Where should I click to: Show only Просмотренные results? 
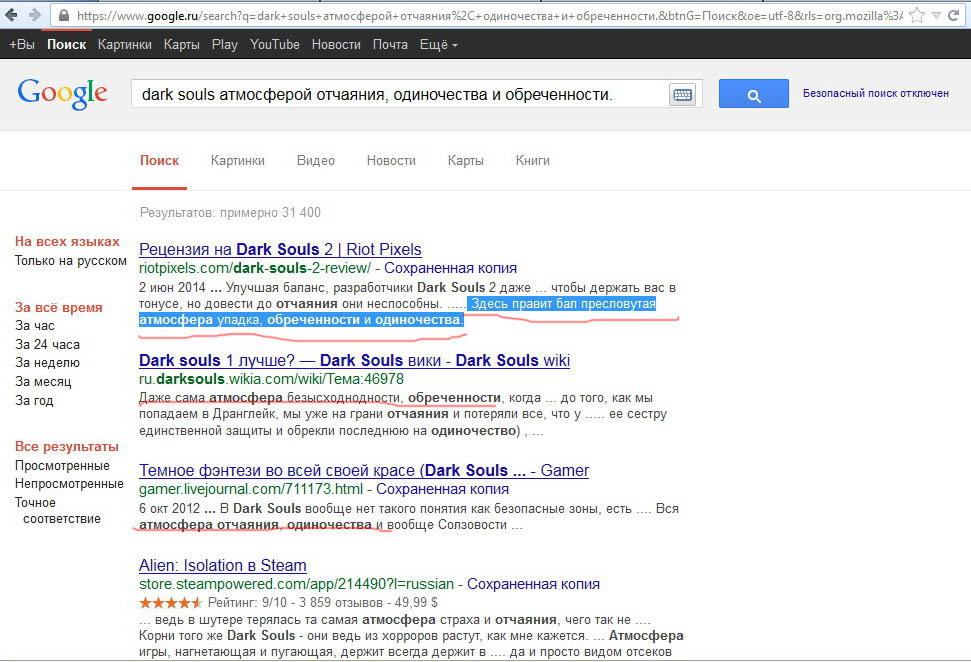point(63,466)
